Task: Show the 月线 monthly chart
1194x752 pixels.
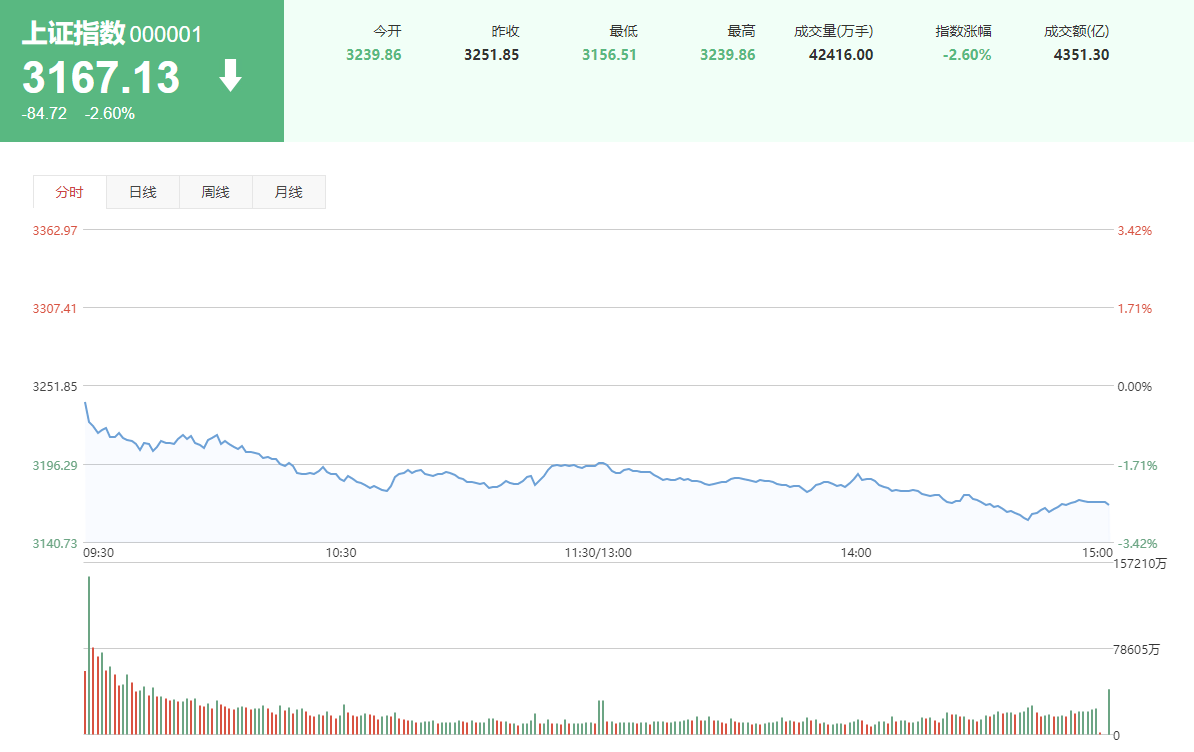Action: pos(289,192)
